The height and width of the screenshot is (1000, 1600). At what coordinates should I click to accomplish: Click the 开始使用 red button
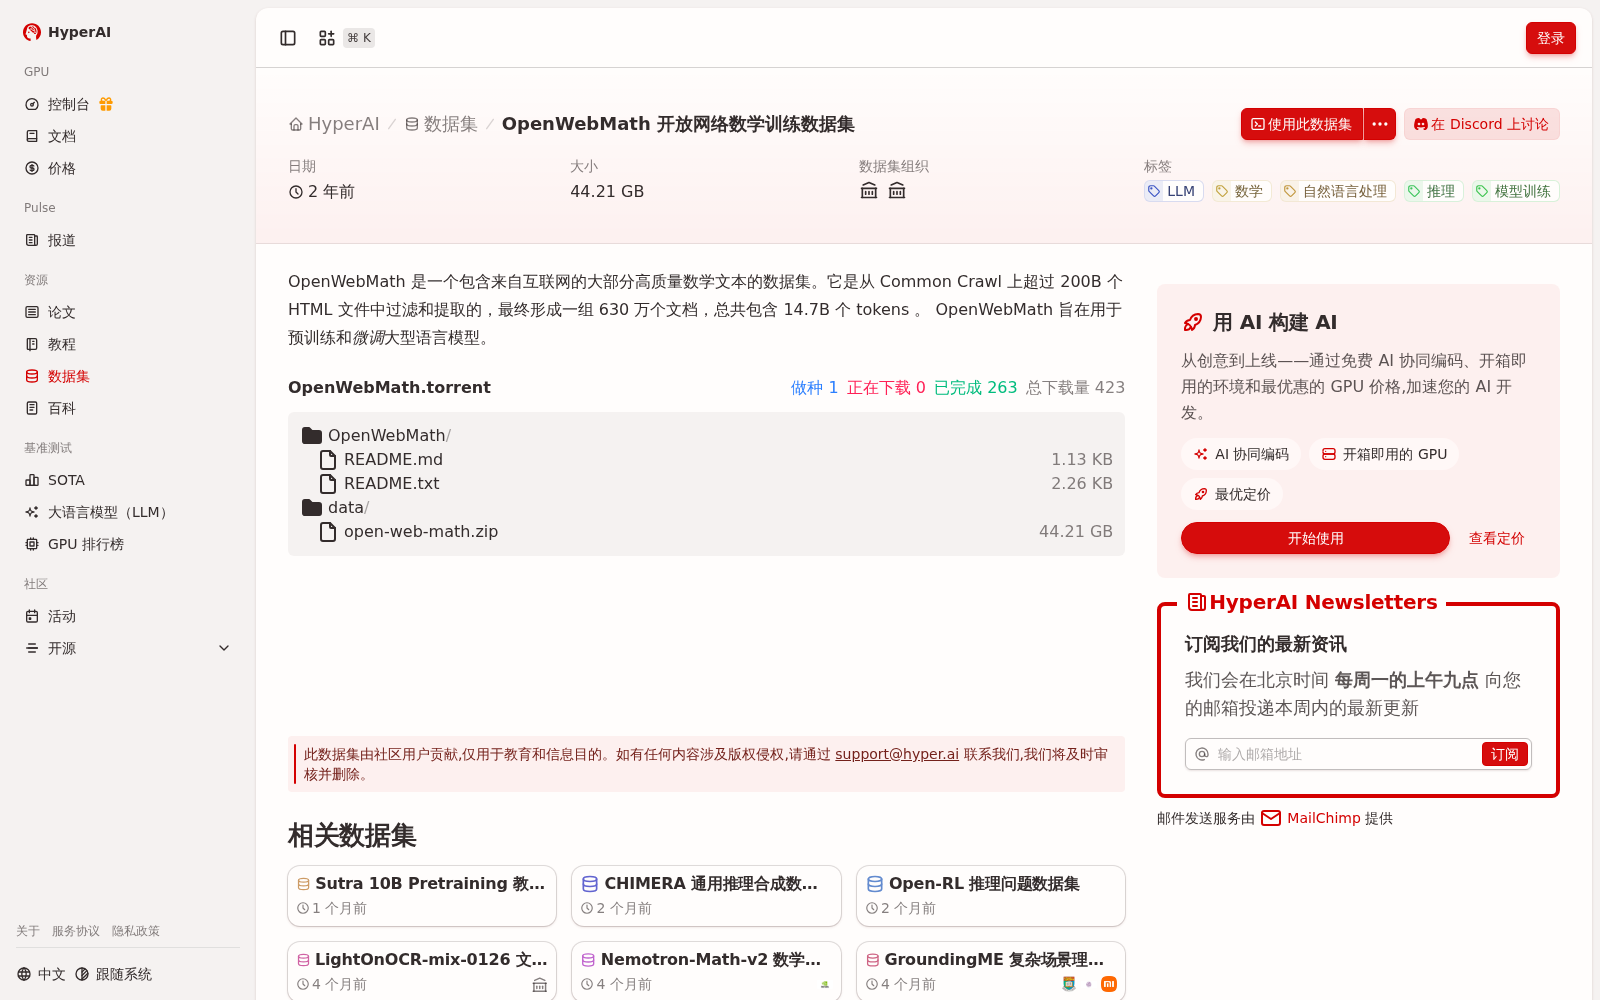coord(1315,538)
